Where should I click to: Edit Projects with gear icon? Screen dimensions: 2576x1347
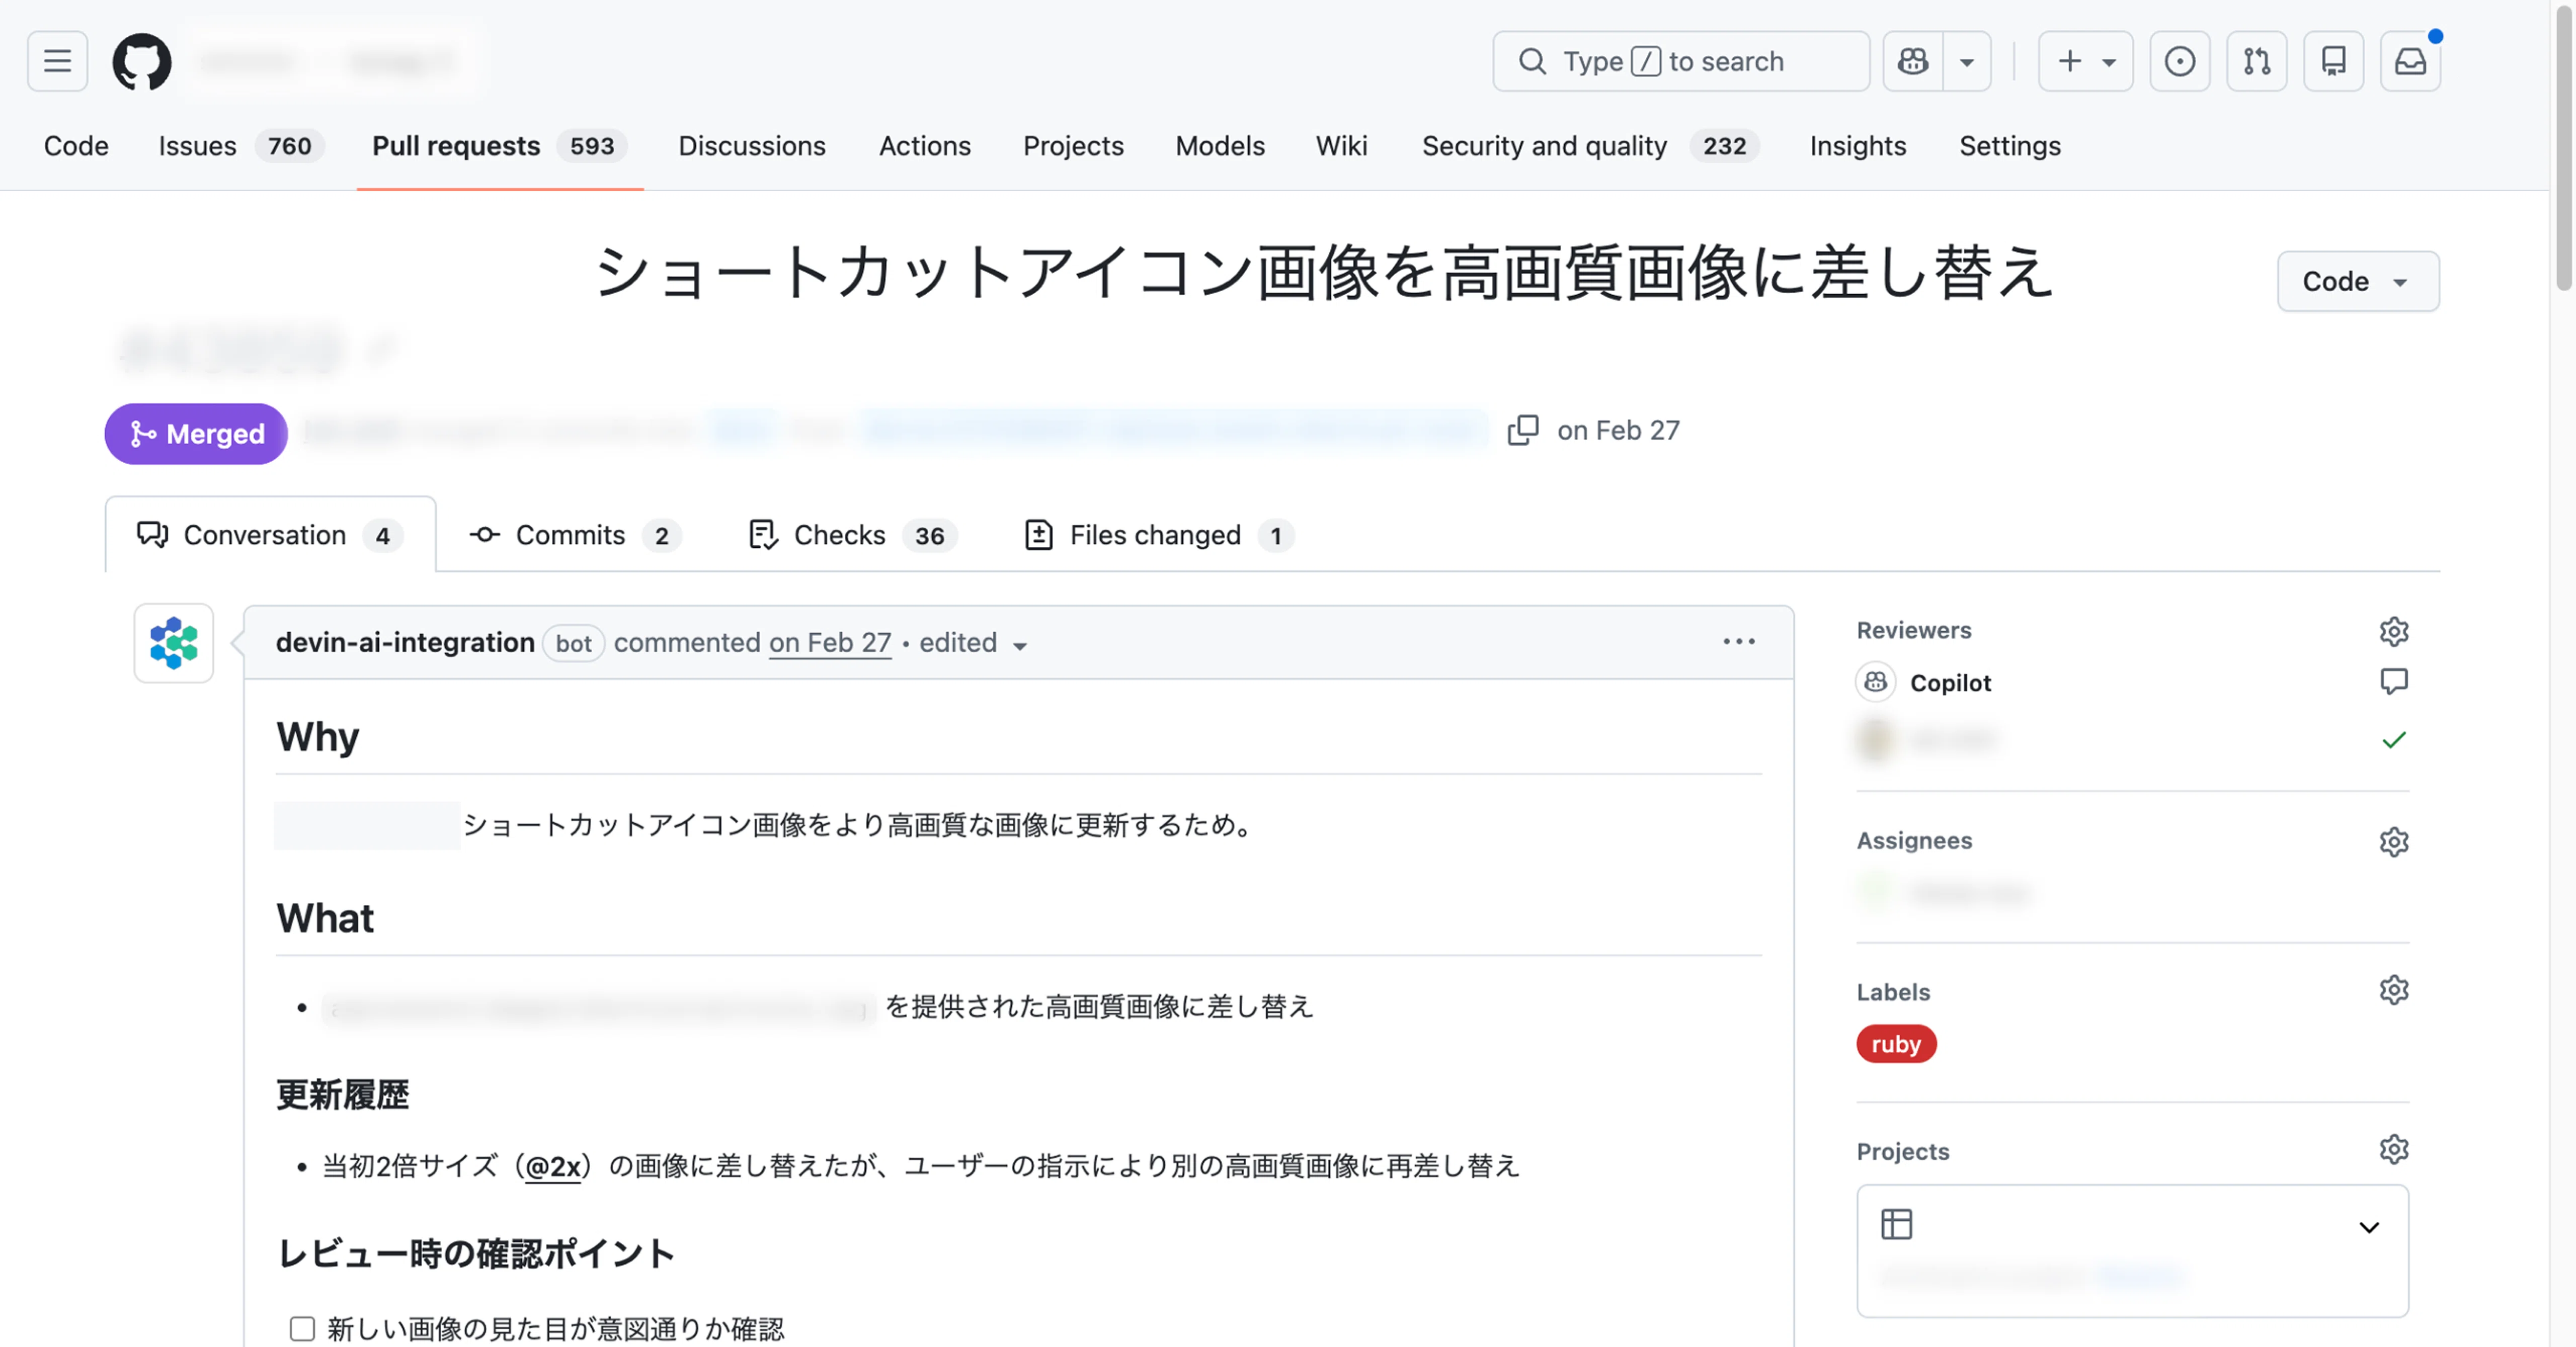click(2394, 1150)
